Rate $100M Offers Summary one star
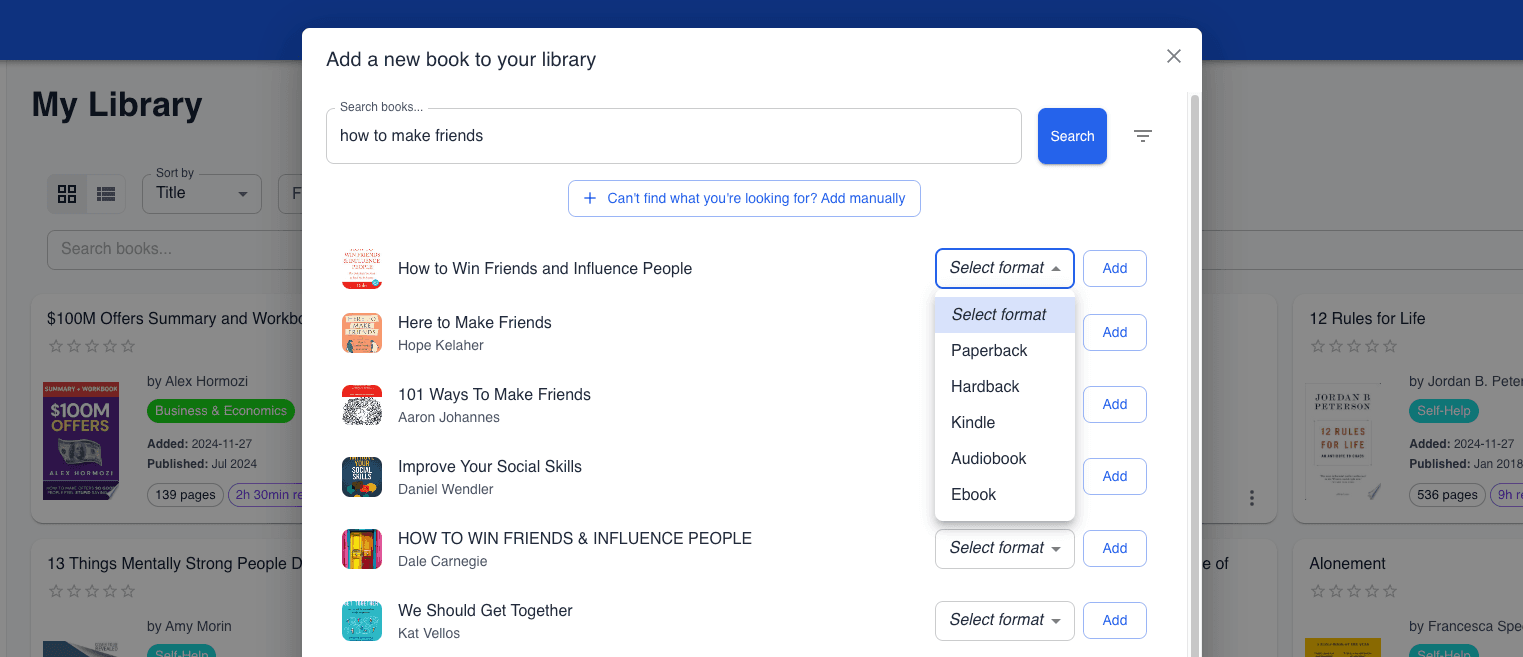Screen dimensions: 1523x657 click(56, 346)
